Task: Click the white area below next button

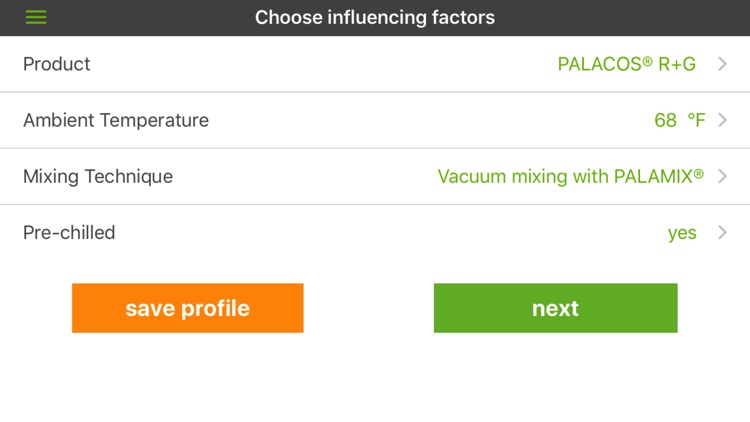Action: [555, 380]
